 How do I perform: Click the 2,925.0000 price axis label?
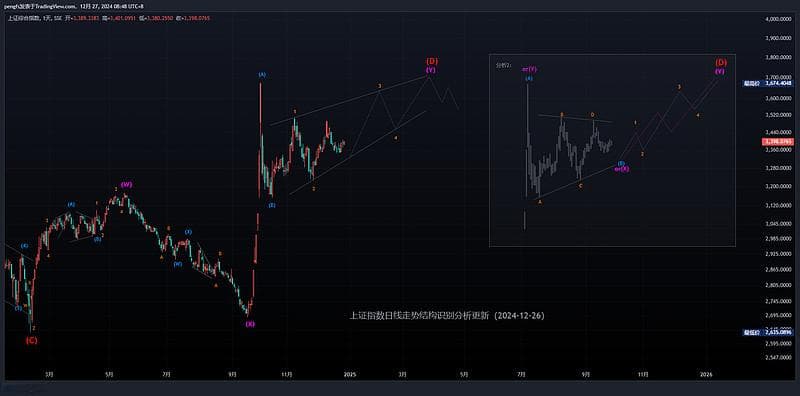(779, 254)
